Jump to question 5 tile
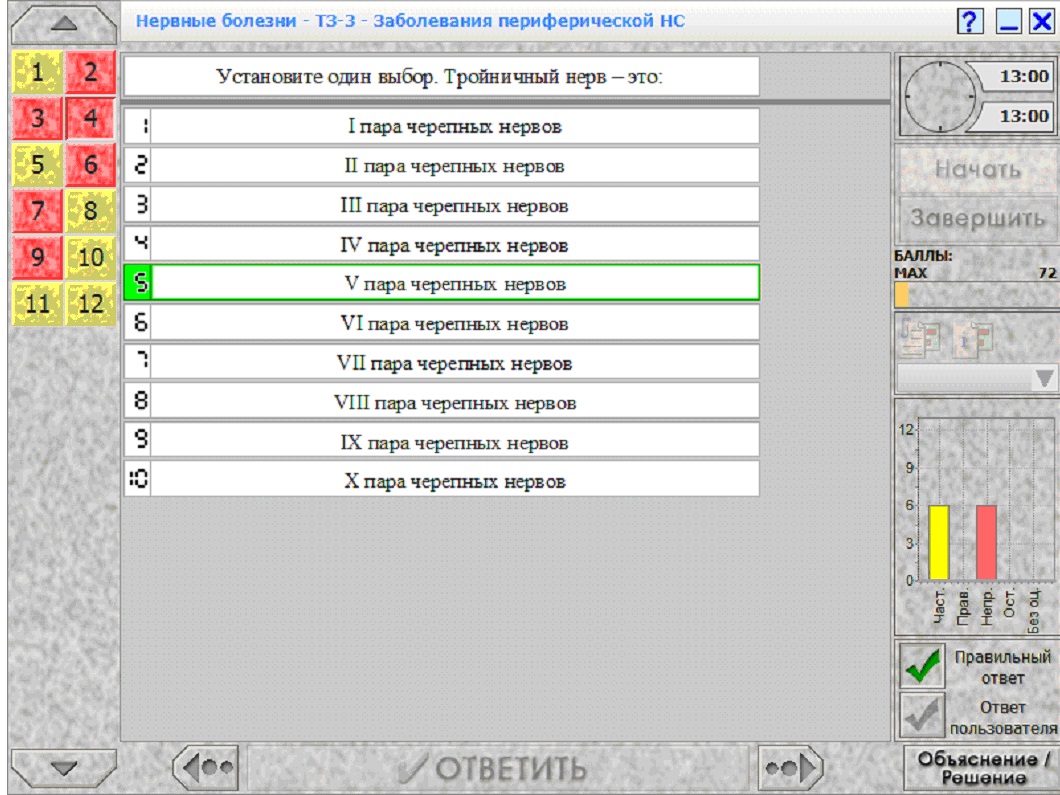Image resolution: width=1060 pixels, height=795 pixels. [37, 164]
